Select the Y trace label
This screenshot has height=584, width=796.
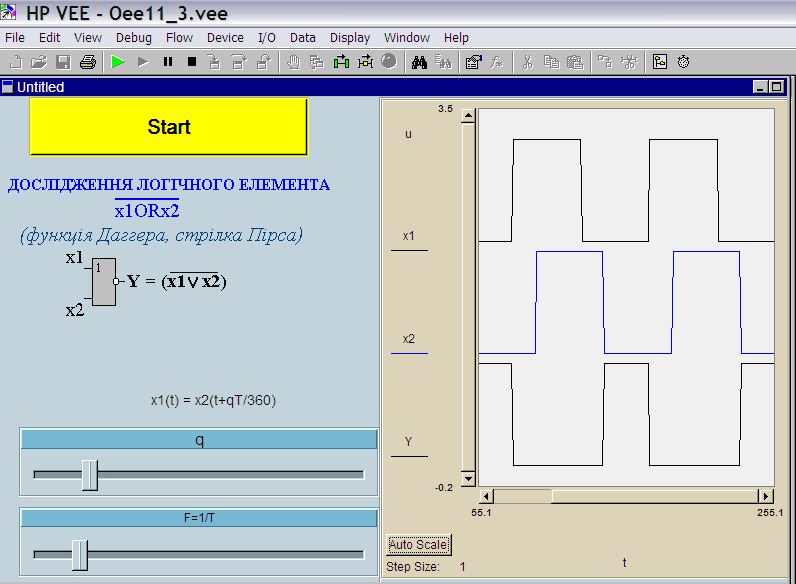coord(409,442)
